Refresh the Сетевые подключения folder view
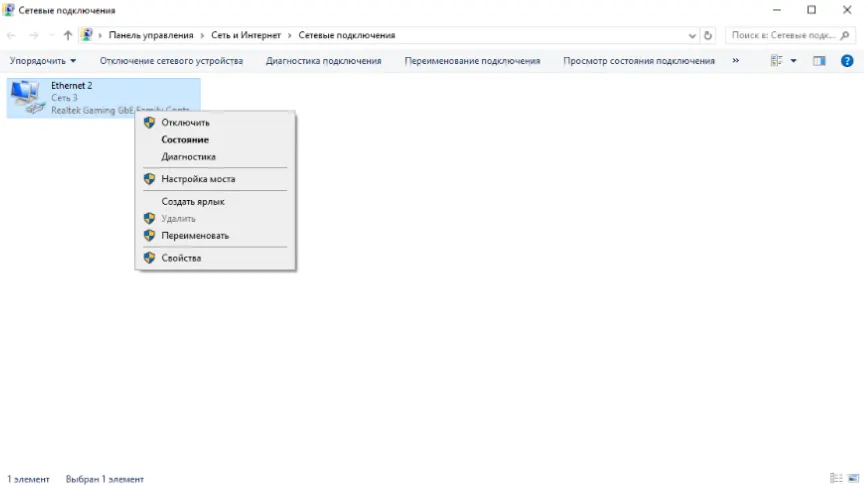The image size is (868, 486). tap(708, 35)
